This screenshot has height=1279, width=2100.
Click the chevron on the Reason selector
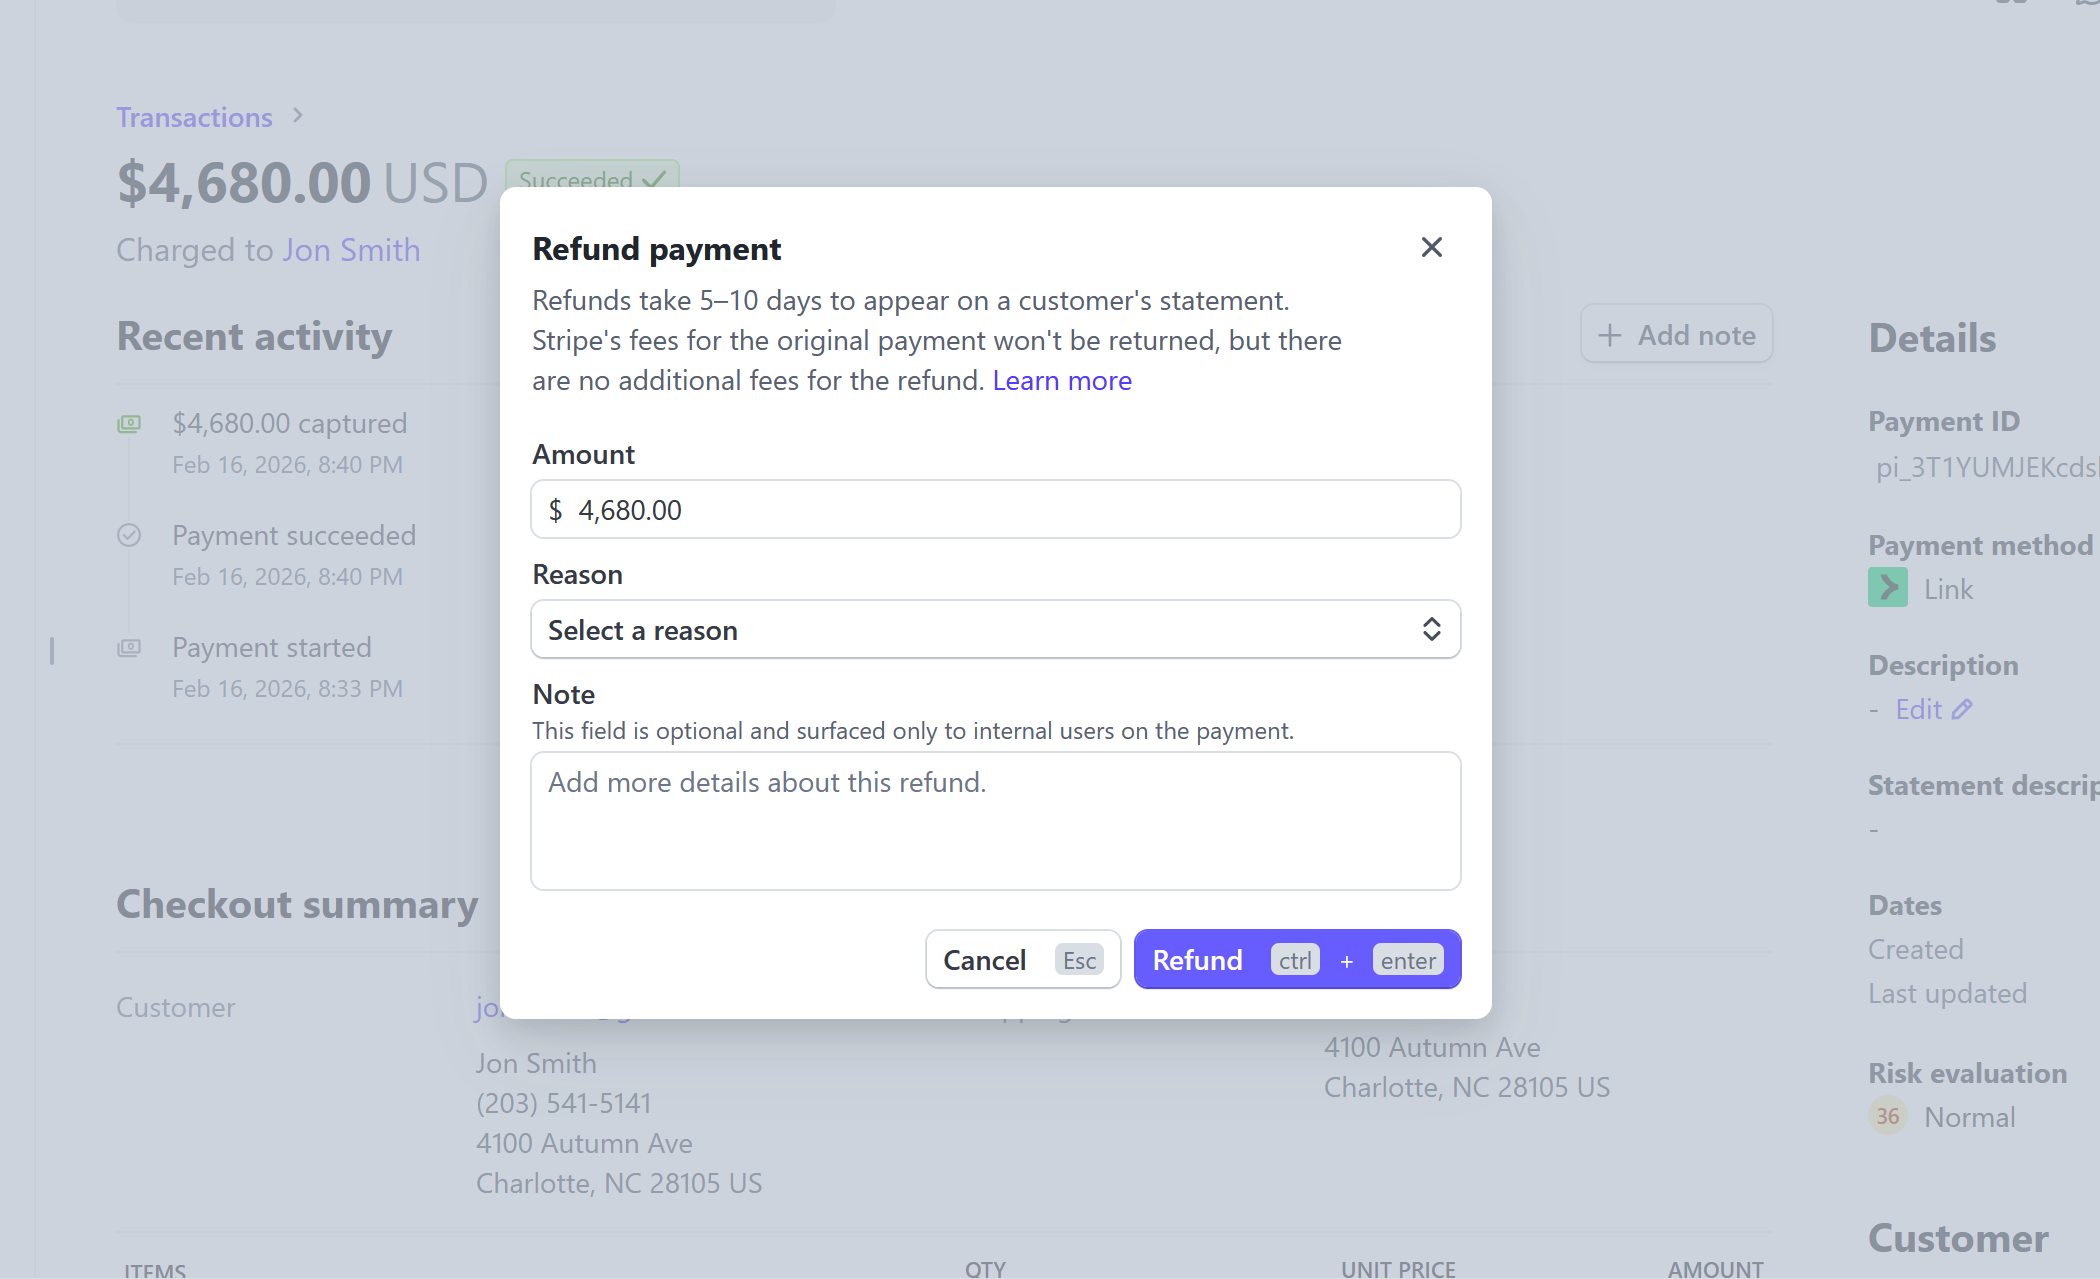coord(1432,629)
